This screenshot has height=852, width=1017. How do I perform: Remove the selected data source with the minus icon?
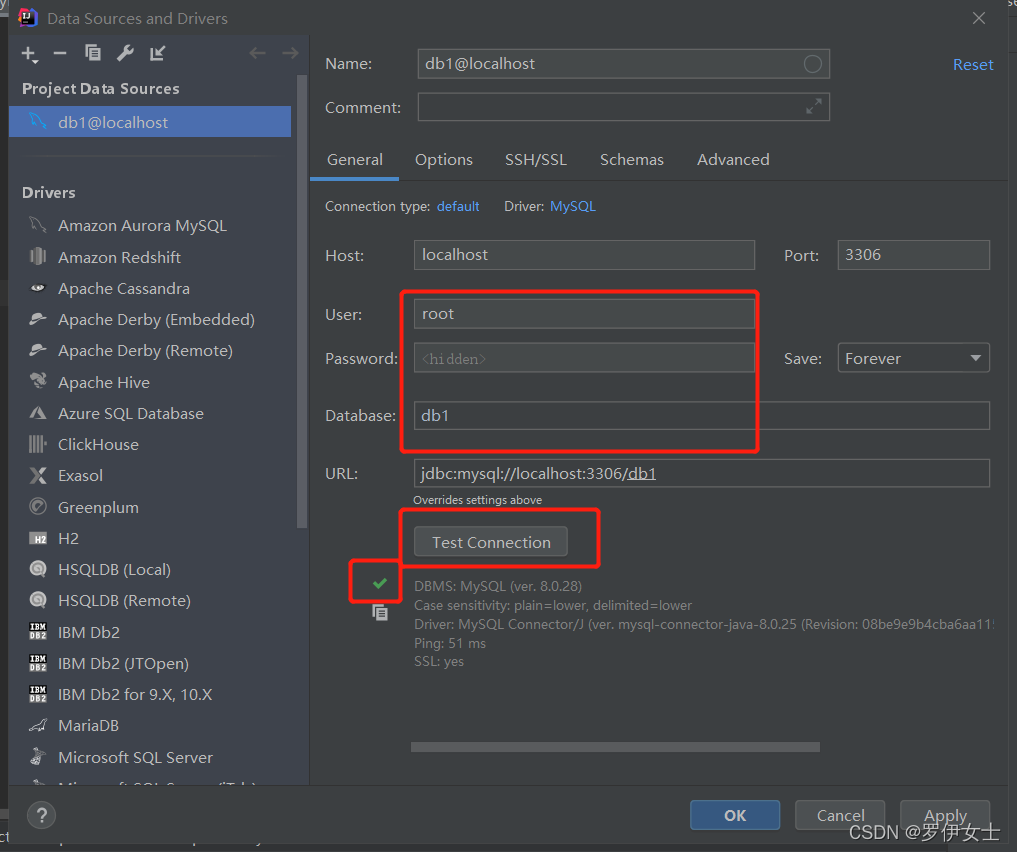(x=60, y=53)
